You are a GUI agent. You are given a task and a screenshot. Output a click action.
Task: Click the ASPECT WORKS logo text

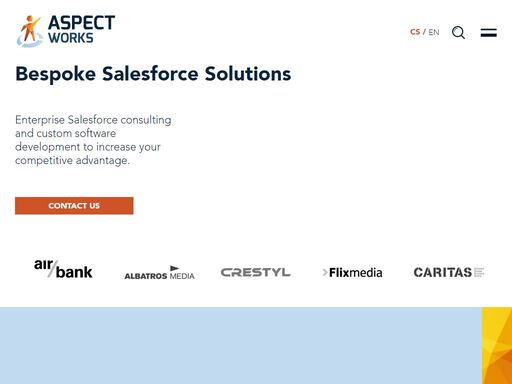(x=81, y=29)
